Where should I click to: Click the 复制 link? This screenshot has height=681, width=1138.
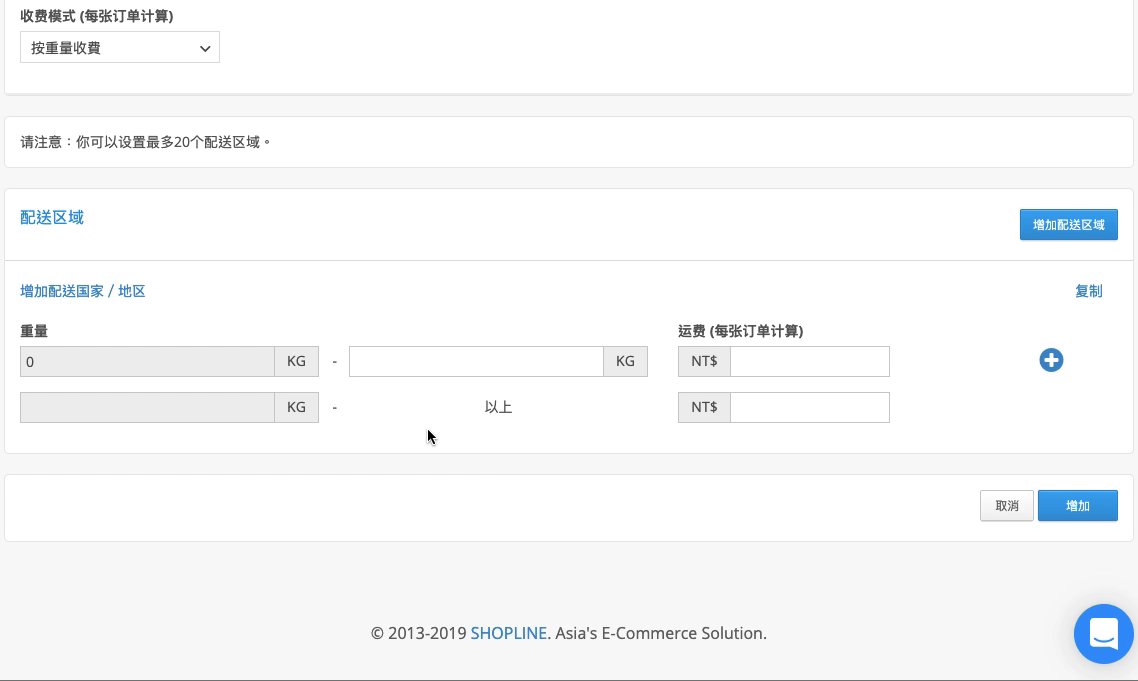click(x=1088, y=291)
